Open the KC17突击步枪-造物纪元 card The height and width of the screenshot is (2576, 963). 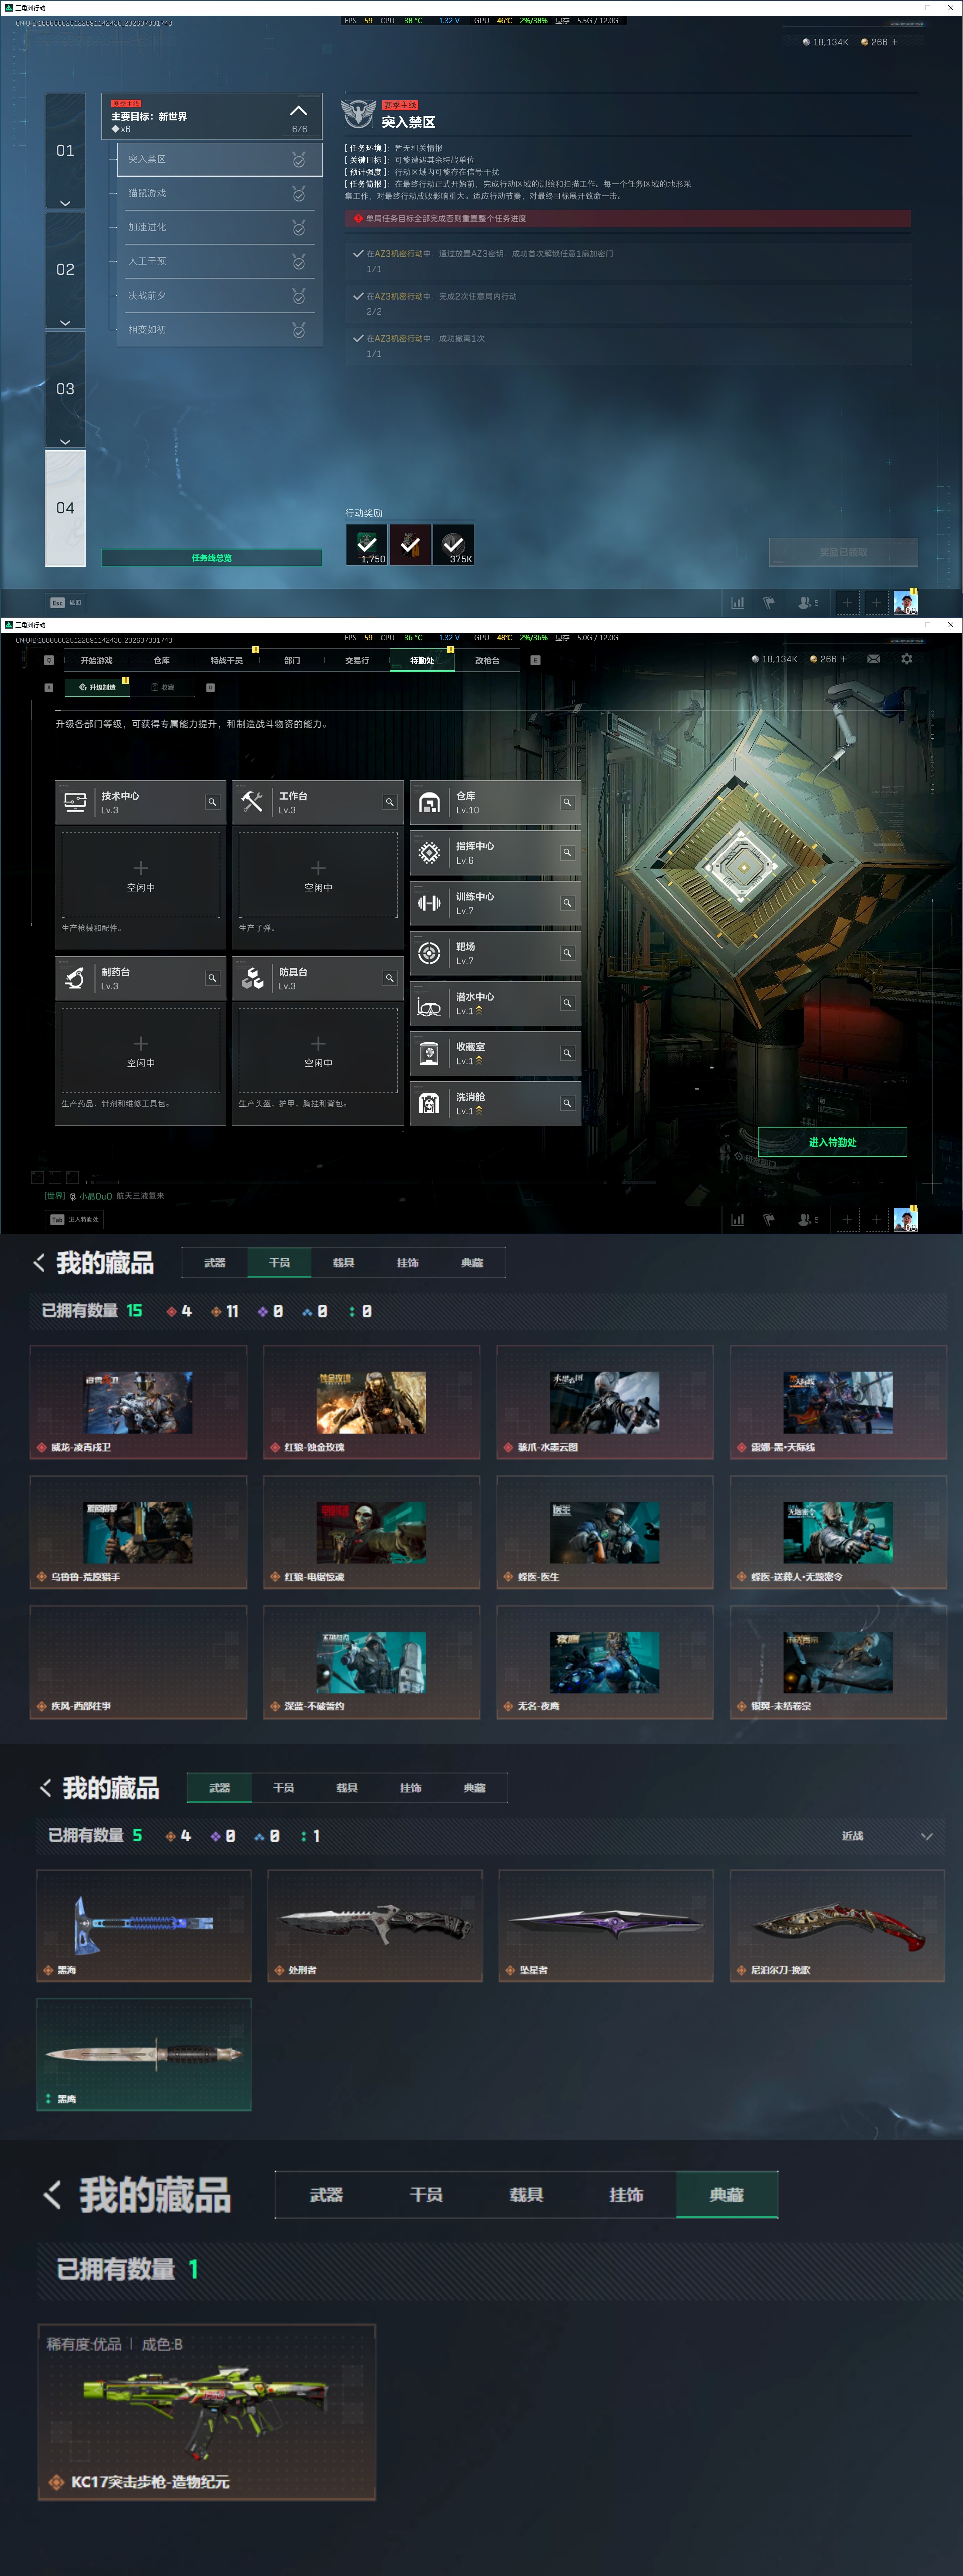pos(207,2412)
